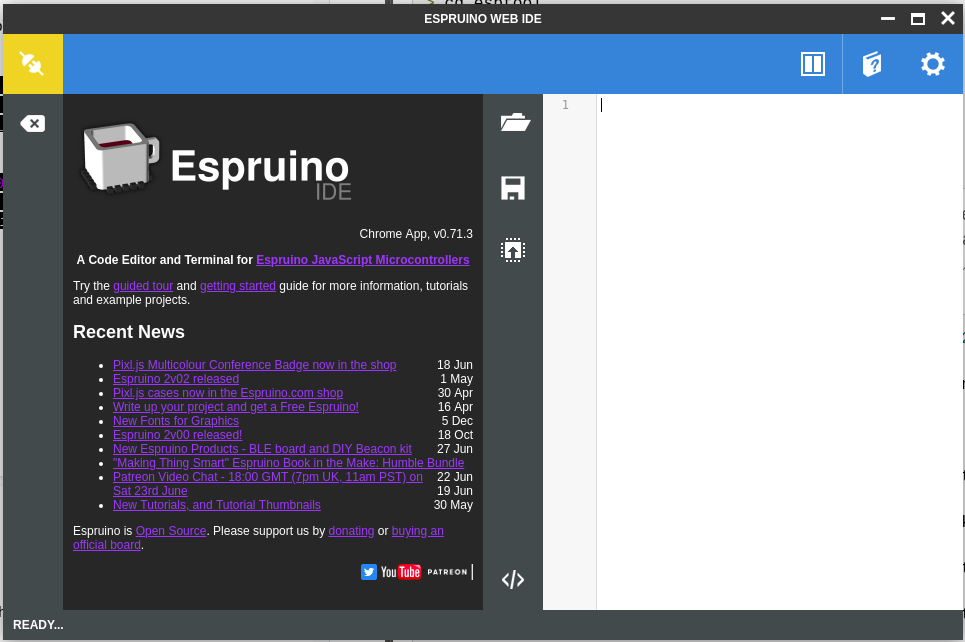
Task: Visit the Espruino JavaScript Microcontrollers page
Action: (x=362, y=259)
